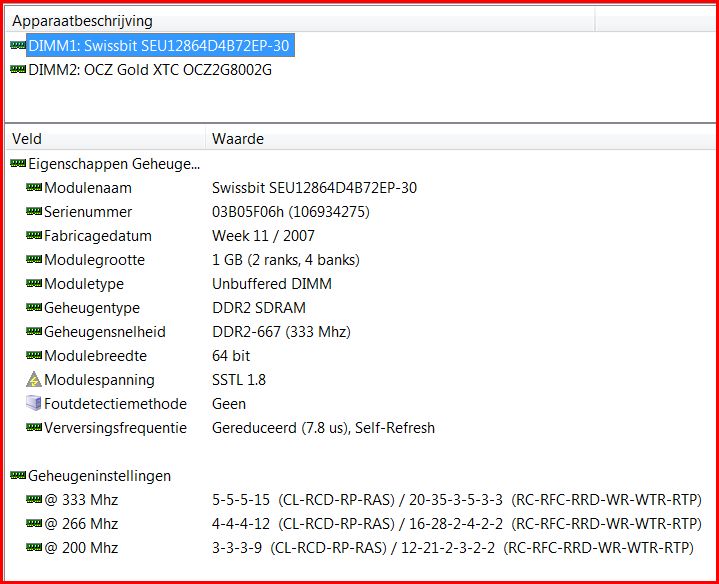Select the Modulebreedte field label

pyautogui.click(x=95, y=356)
